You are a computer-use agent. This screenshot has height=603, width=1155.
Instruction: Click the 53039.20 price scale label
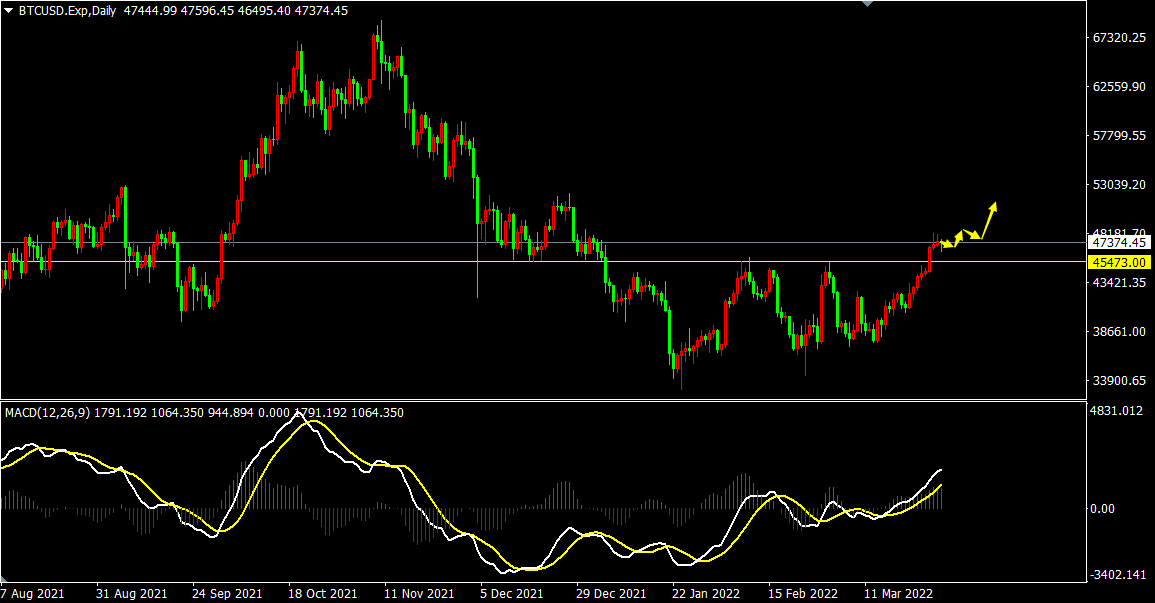[x=1118, y=185]
